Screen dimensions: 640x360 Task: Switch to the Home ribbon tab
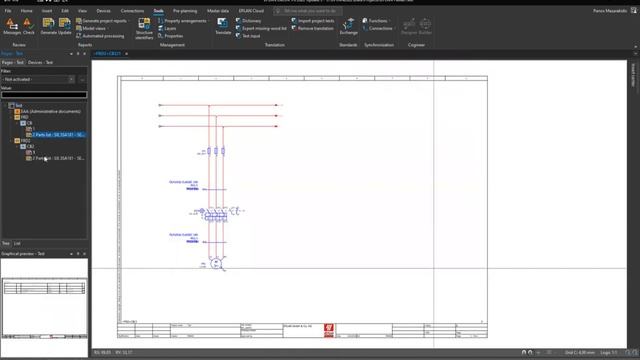tap(27, 11)
